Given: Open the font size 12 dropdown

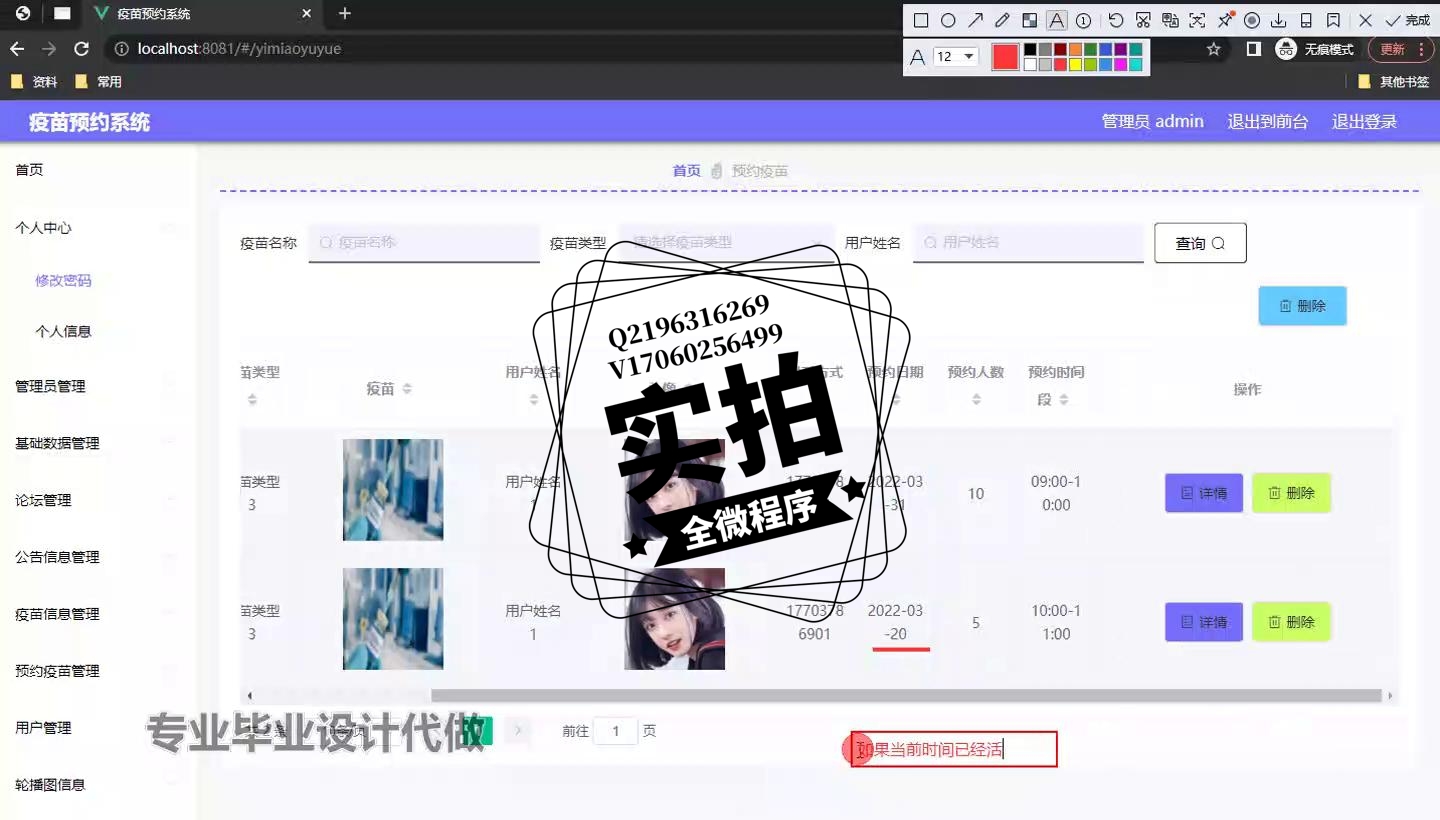Looking at the screenshot, I should [956, 57].
